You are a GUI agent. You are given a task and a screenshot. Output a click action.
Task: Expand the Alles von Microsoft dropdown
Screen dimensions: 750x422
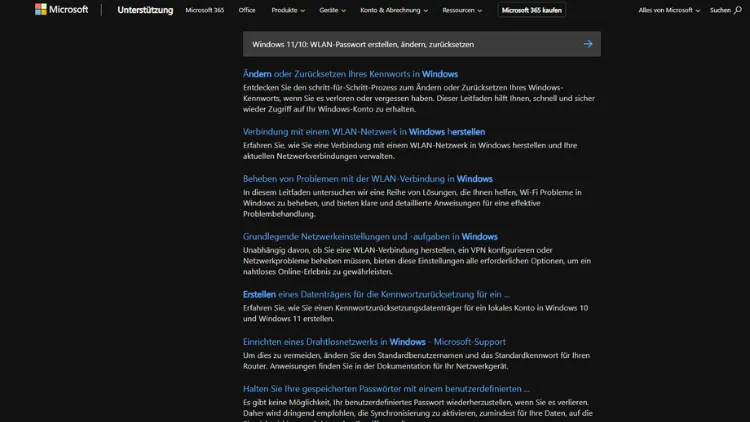(x=669, y=10)
